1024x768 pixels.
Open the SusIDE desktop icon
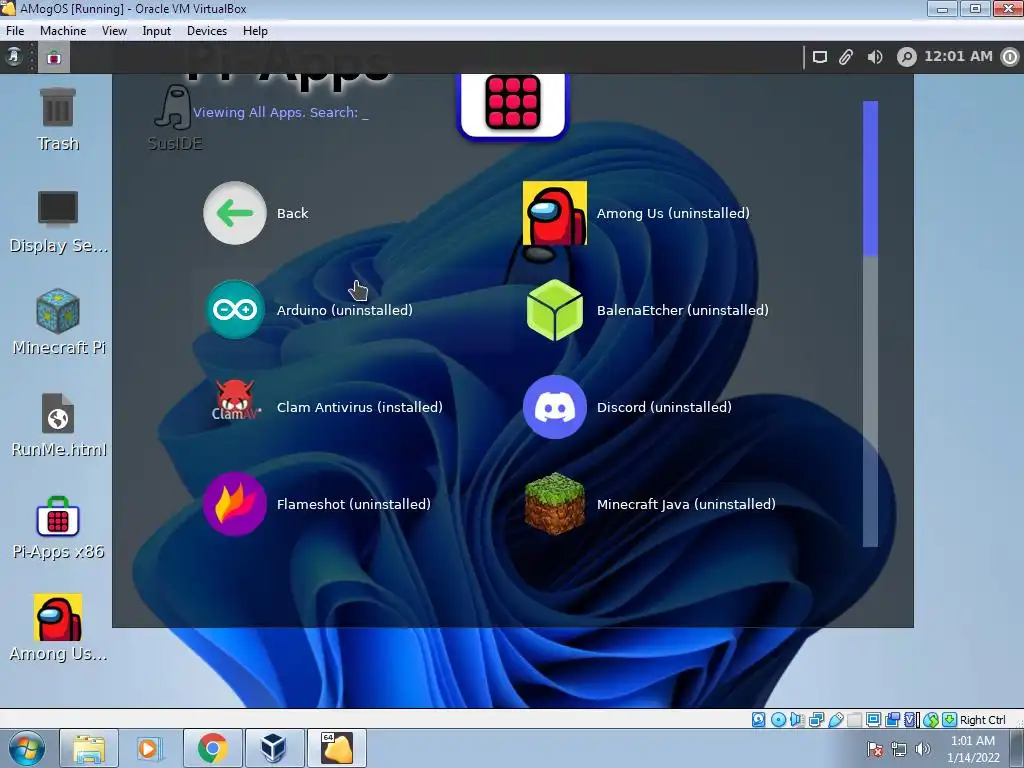pyautogui.click(x=174, y=118)
